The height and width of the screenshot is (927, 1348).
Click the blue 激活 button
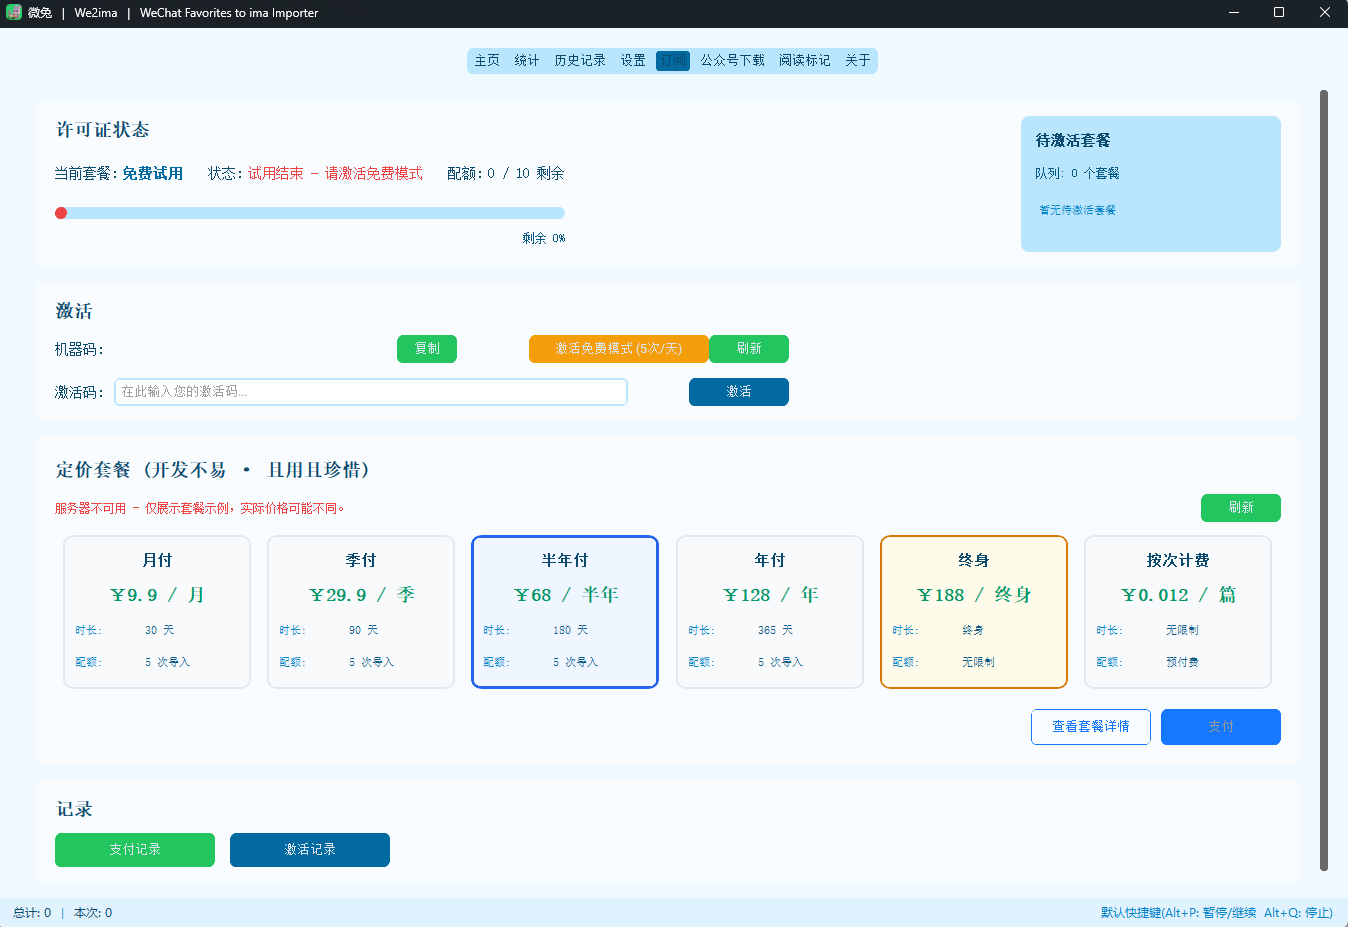point(739,392)
